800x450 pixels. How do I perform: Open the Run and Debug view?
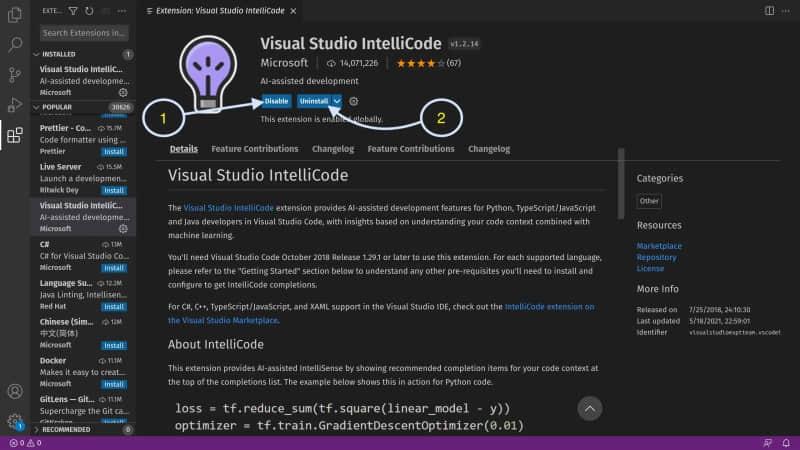point(15,105)
